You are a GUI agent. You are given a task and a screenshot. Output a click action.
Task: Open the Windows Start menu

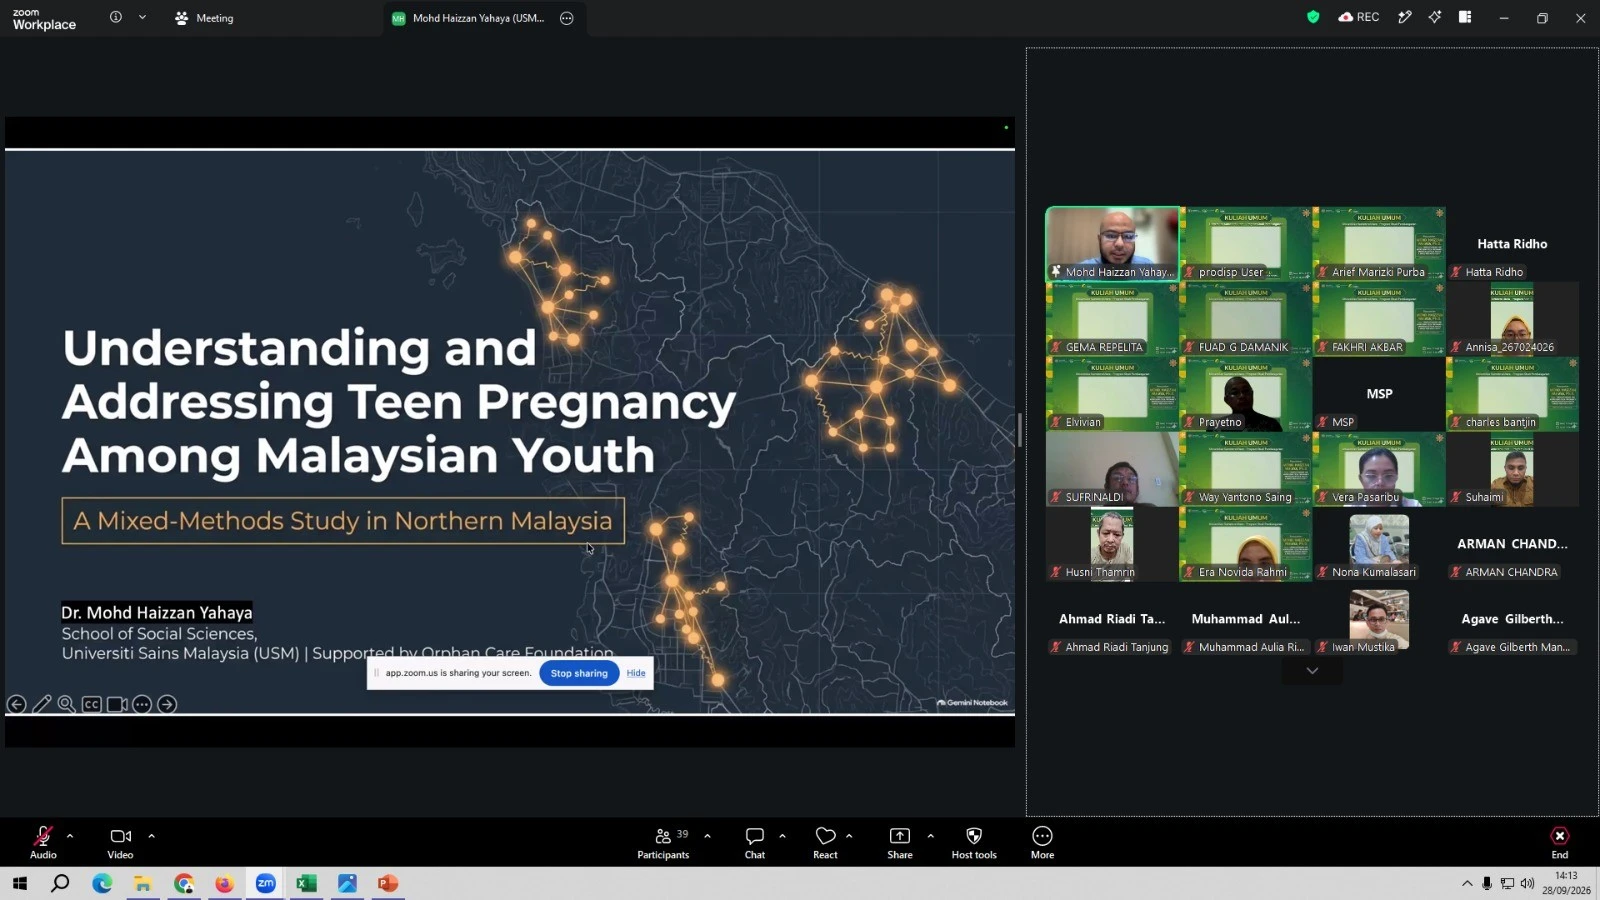pos(19,883)
